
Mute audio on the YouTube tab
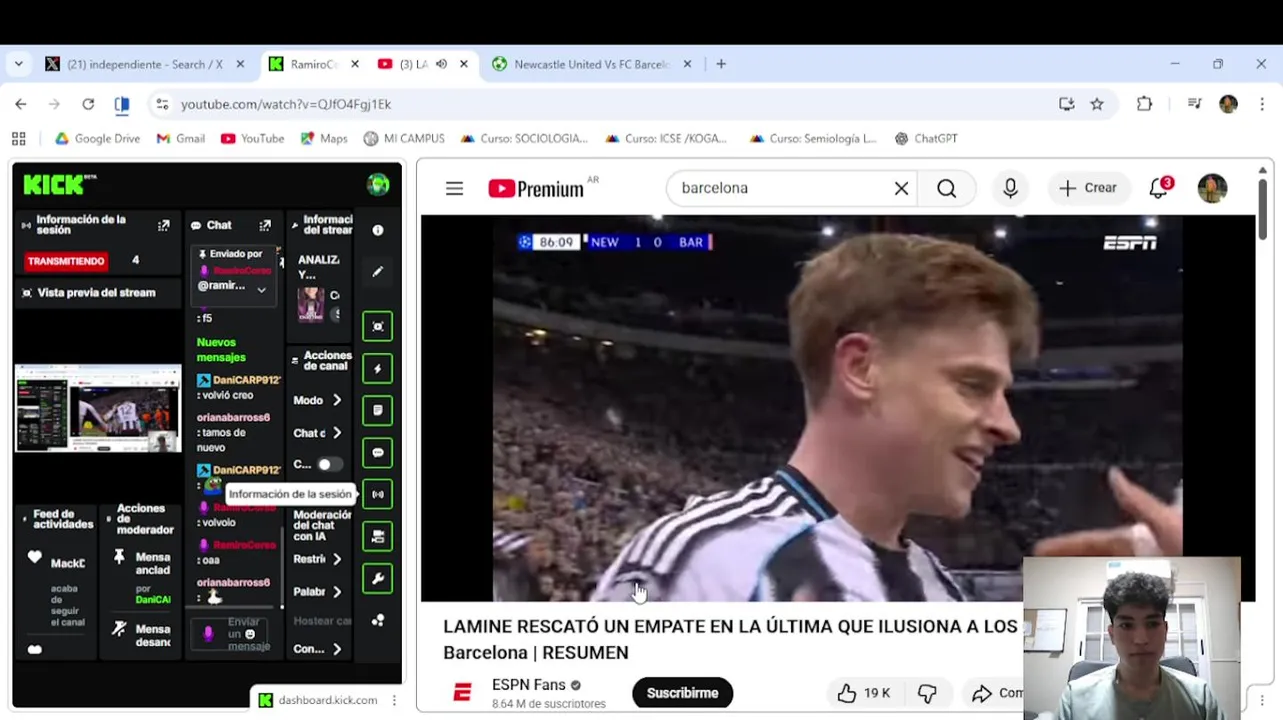441,64
